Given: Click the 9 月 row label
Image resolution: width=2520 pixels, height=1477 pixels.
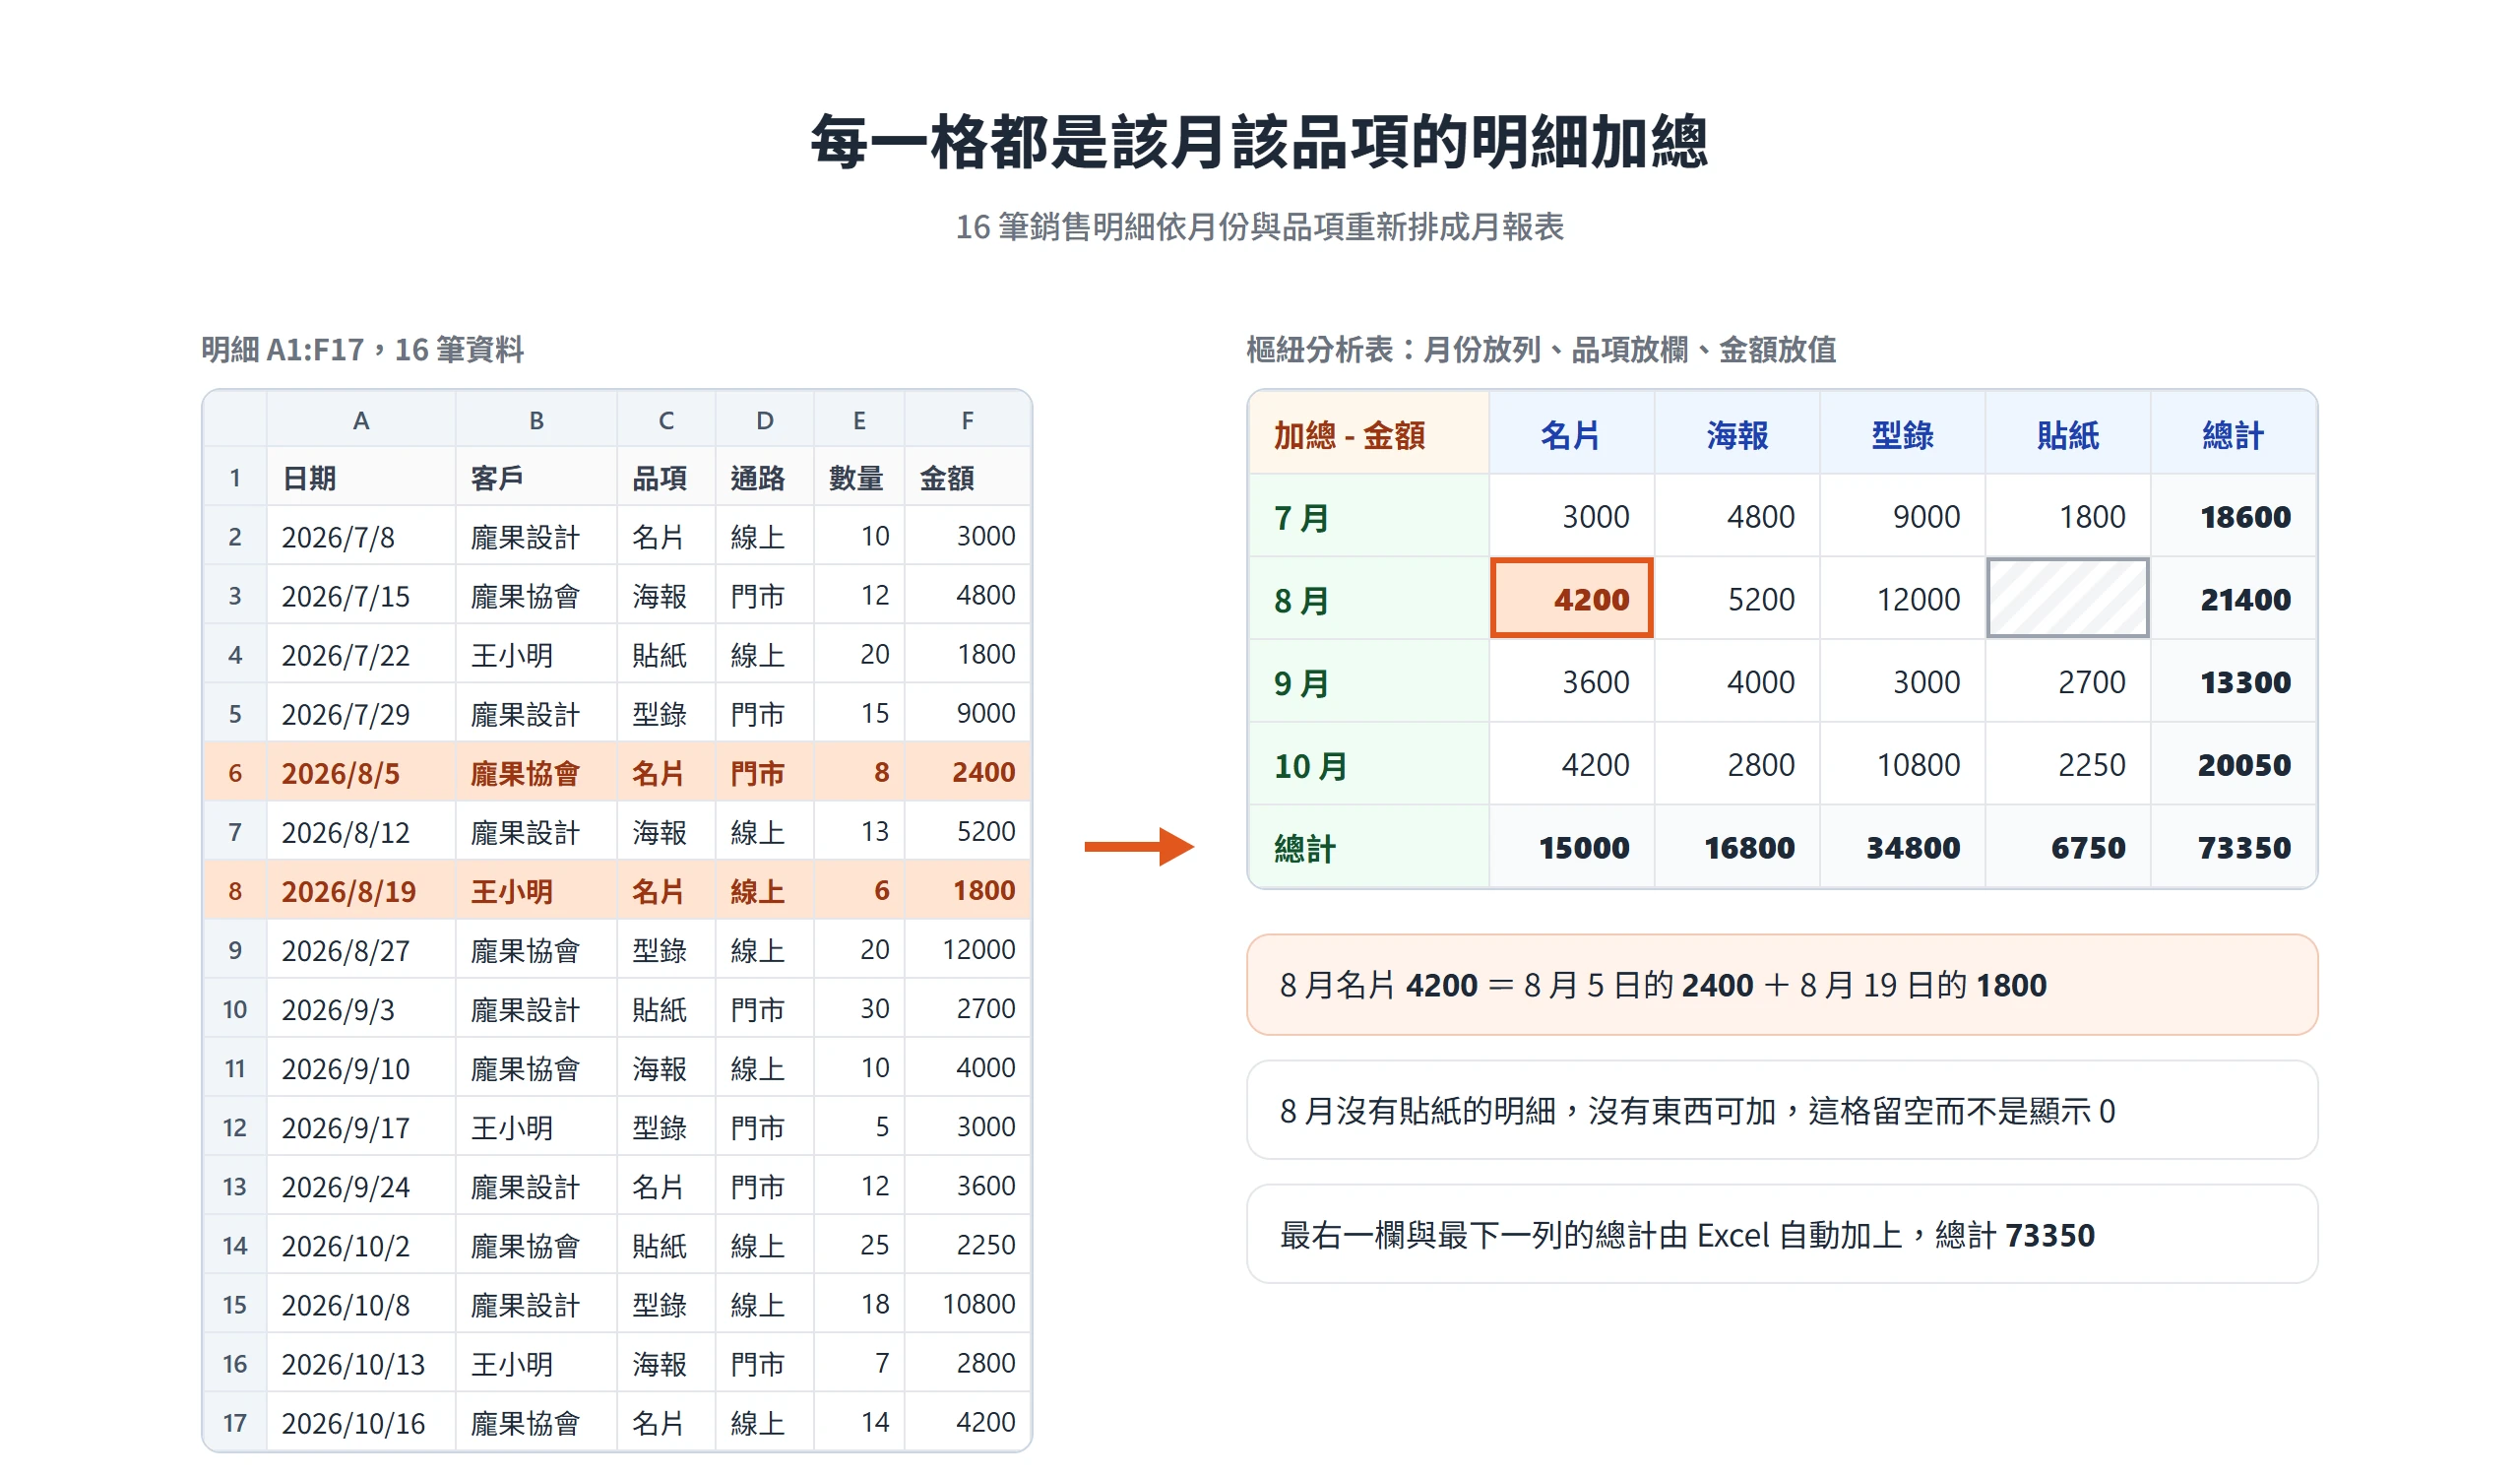Looking at the screenshot, I should pos(1368,682).
